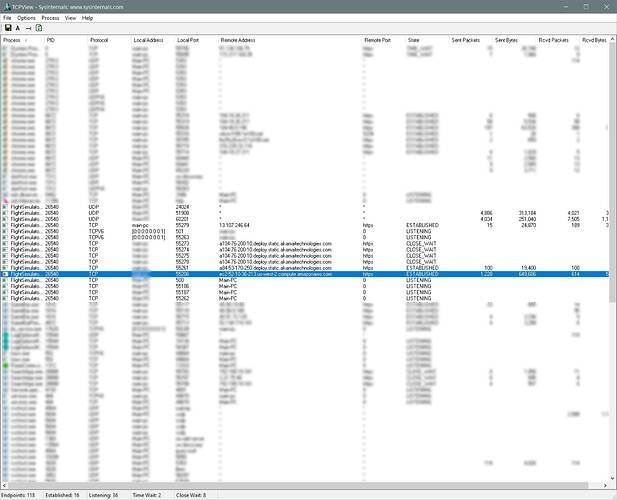Click the horizontal scrollbar right arrow
The height and width of the screenshot is (500, 617).
[606, 485]
